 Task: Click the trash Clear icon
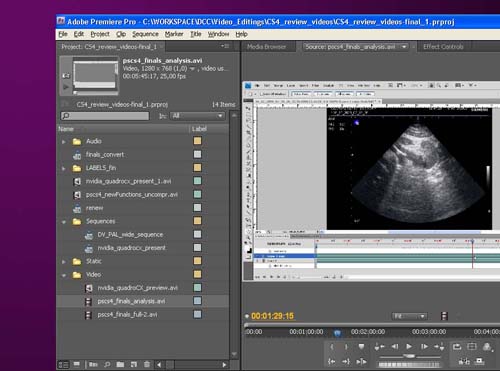[x=147, y=364]
